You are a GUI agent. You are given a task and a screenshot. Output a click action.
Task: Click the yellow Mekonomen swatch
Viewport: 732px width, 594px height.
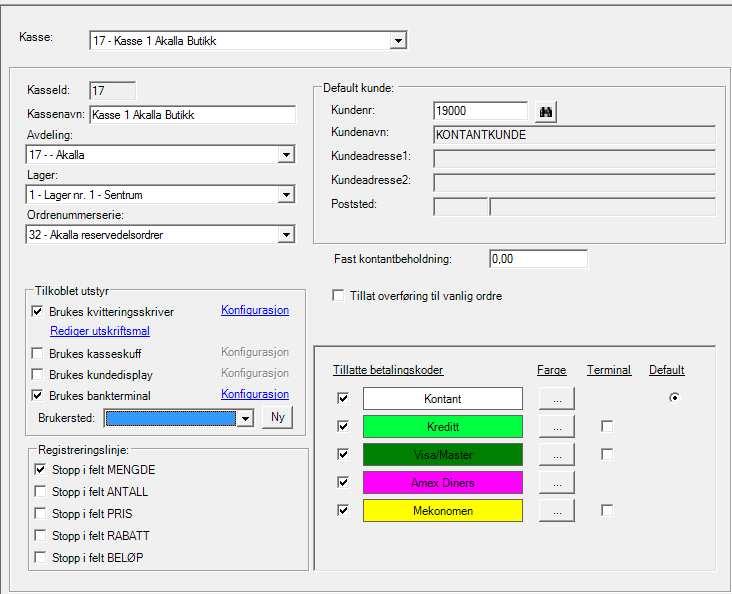(443, 511)
